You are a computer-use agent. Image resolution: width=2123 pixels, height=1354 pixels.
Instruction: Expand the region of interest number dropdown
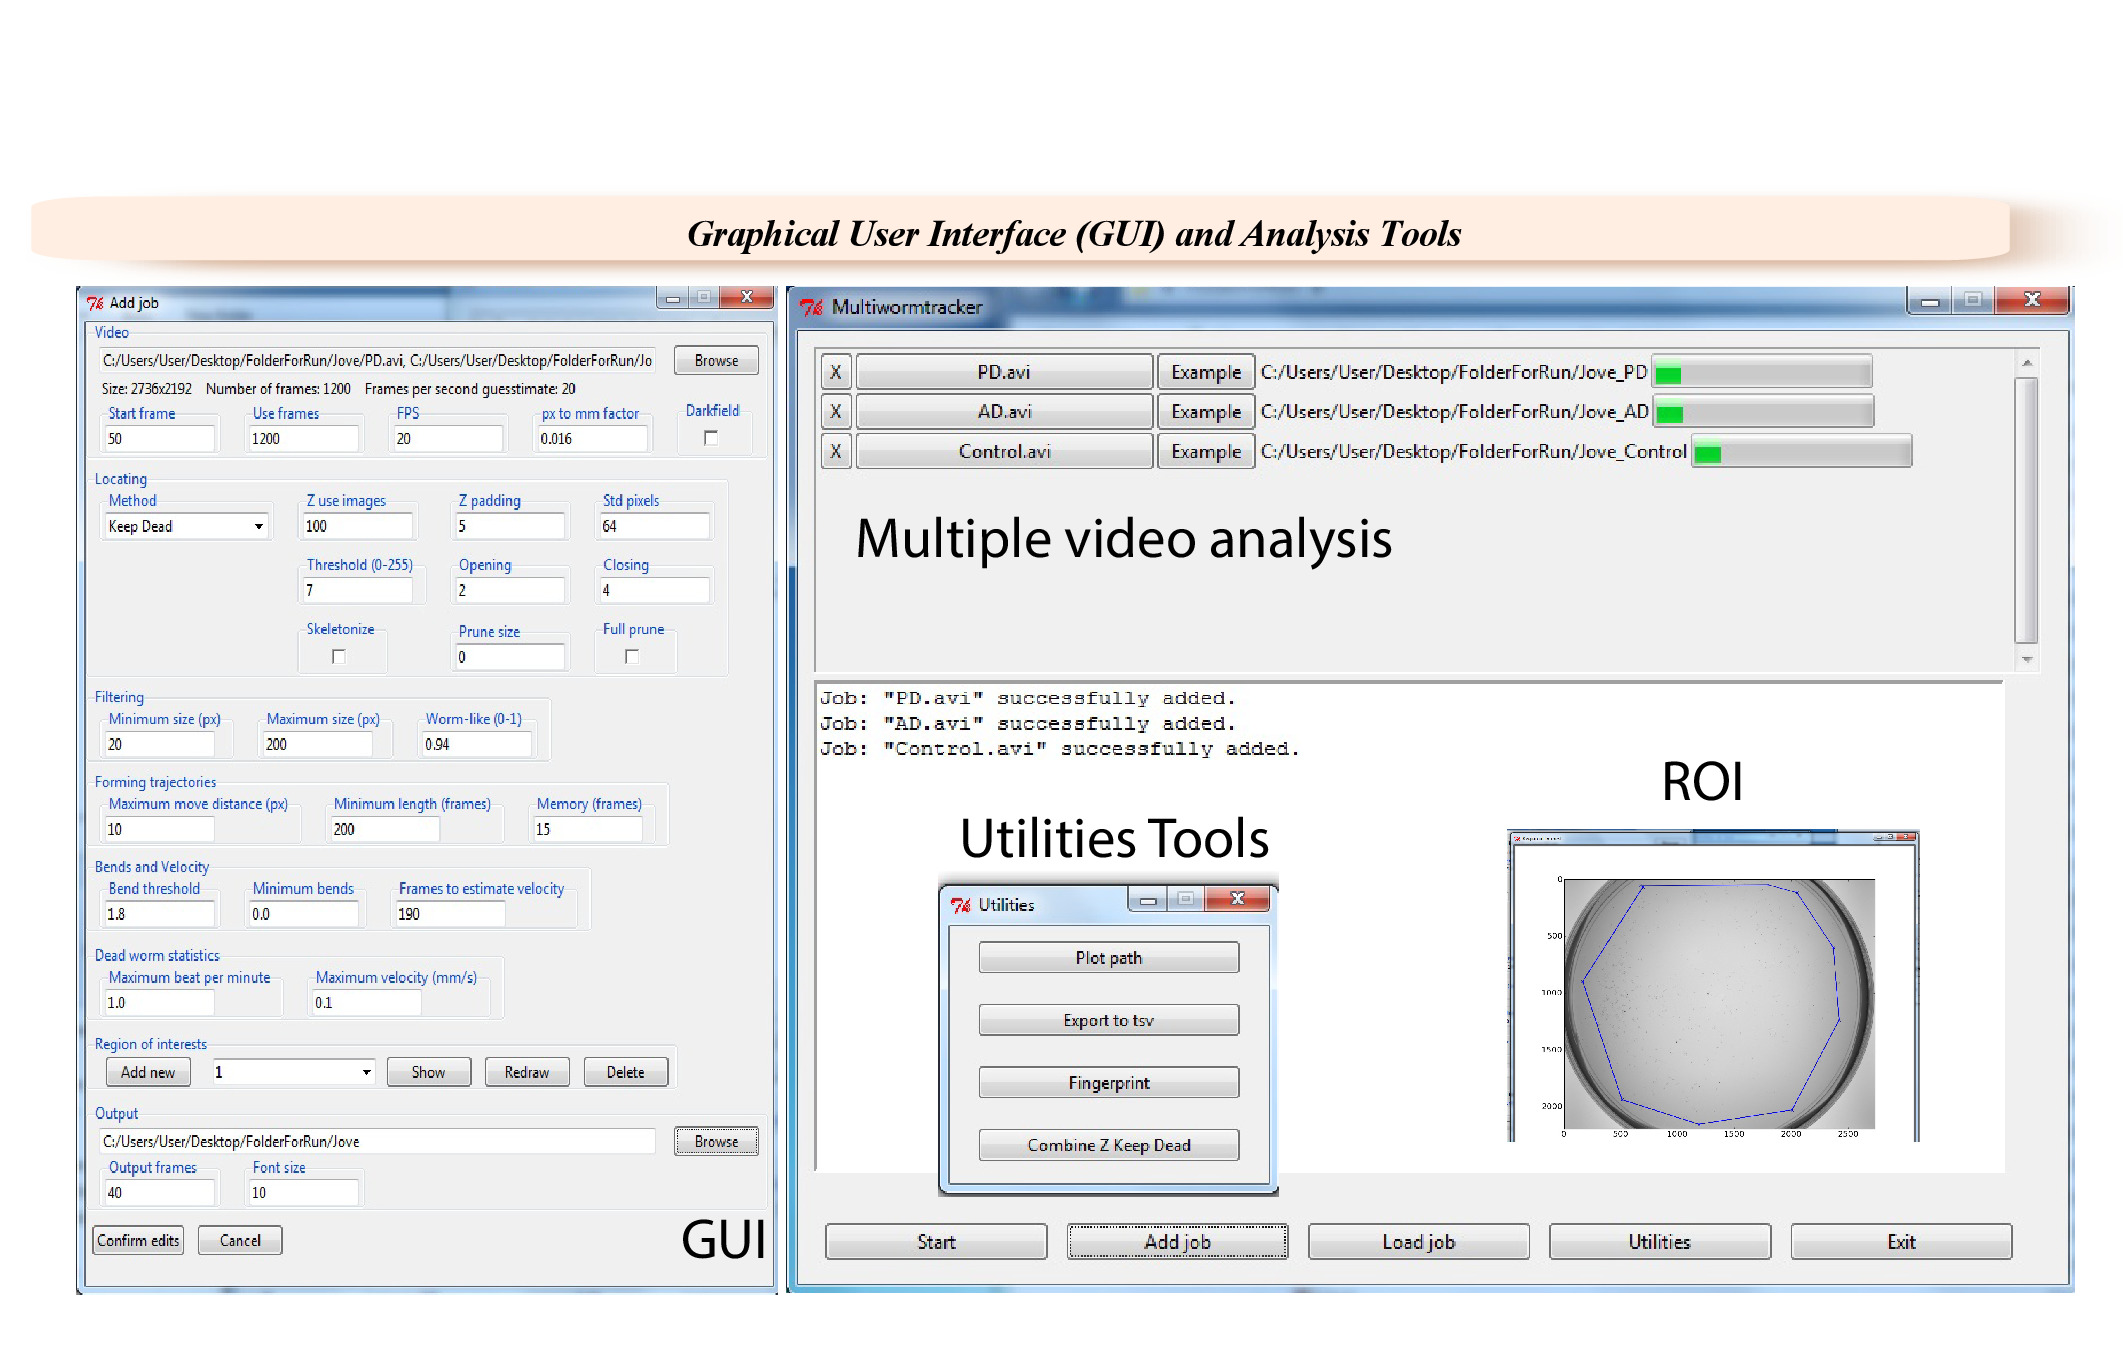click(x=366, y=1072)
